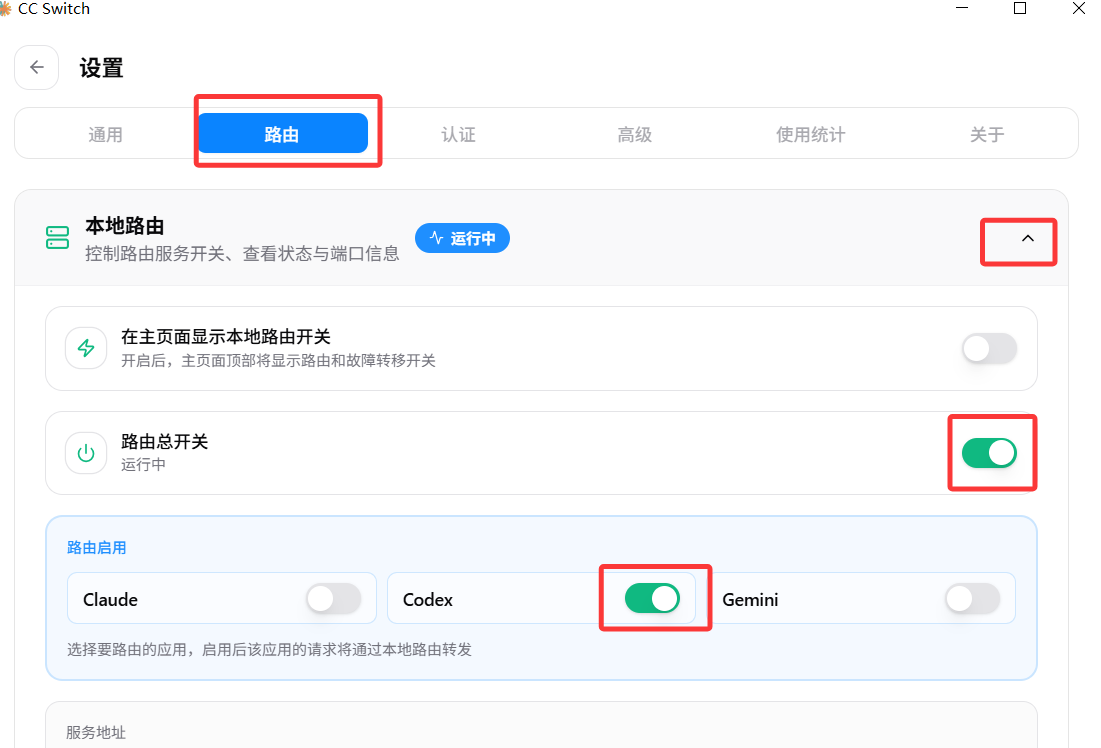The height and width of the screenshot is (748, 1101).
Task: Open the 高级 tab
Action: tap(635, 134)
